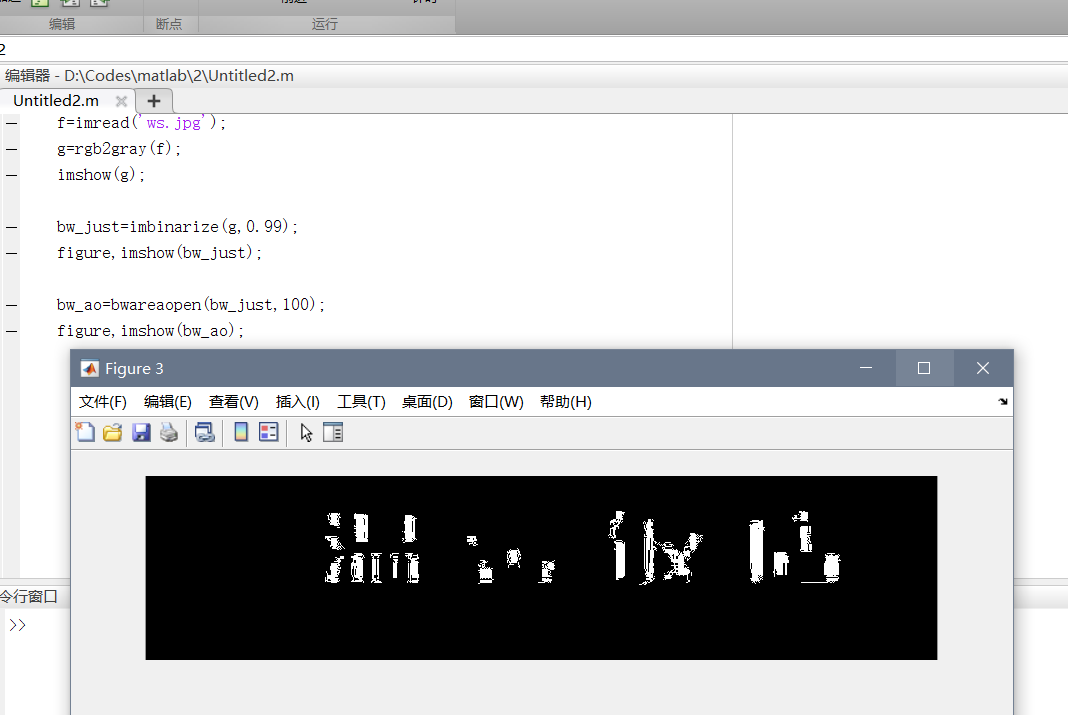Image resolution: width=1068 pixels, height=715 pixels.
Task: Set breakpoint on the bw_ao=bwareaopen line dash
Action: point(12,305)
